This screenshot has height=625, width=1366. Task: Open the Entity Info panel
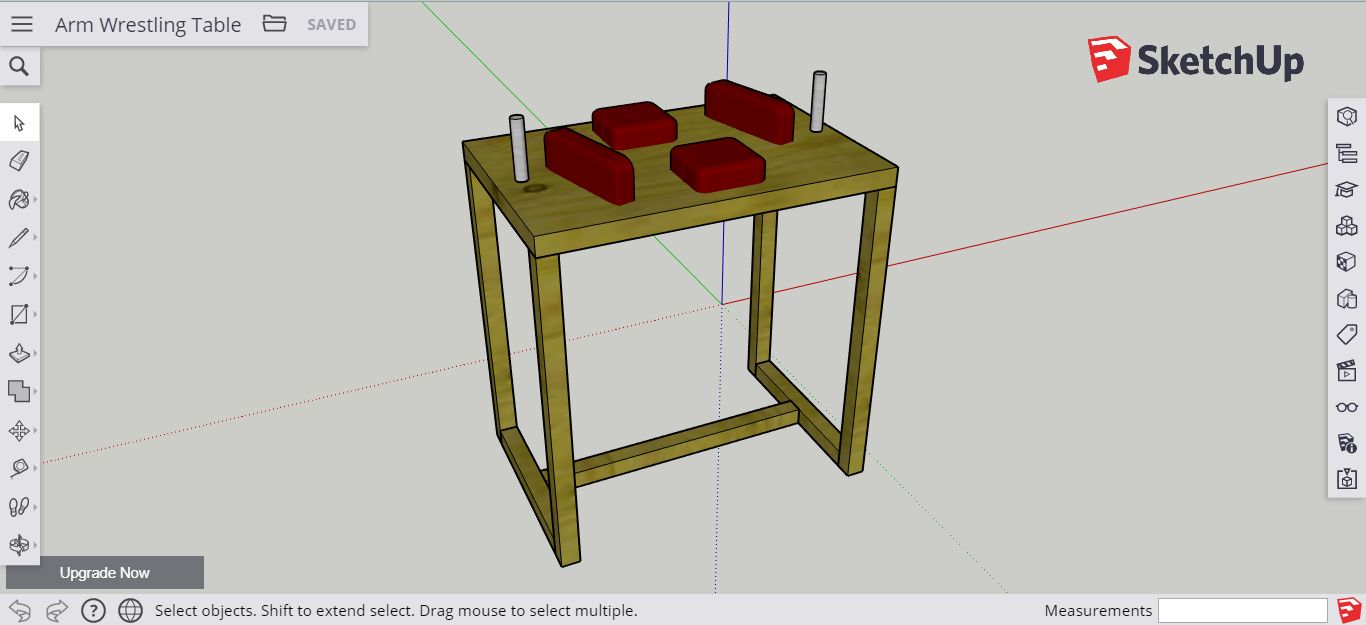click(1346, 118)
